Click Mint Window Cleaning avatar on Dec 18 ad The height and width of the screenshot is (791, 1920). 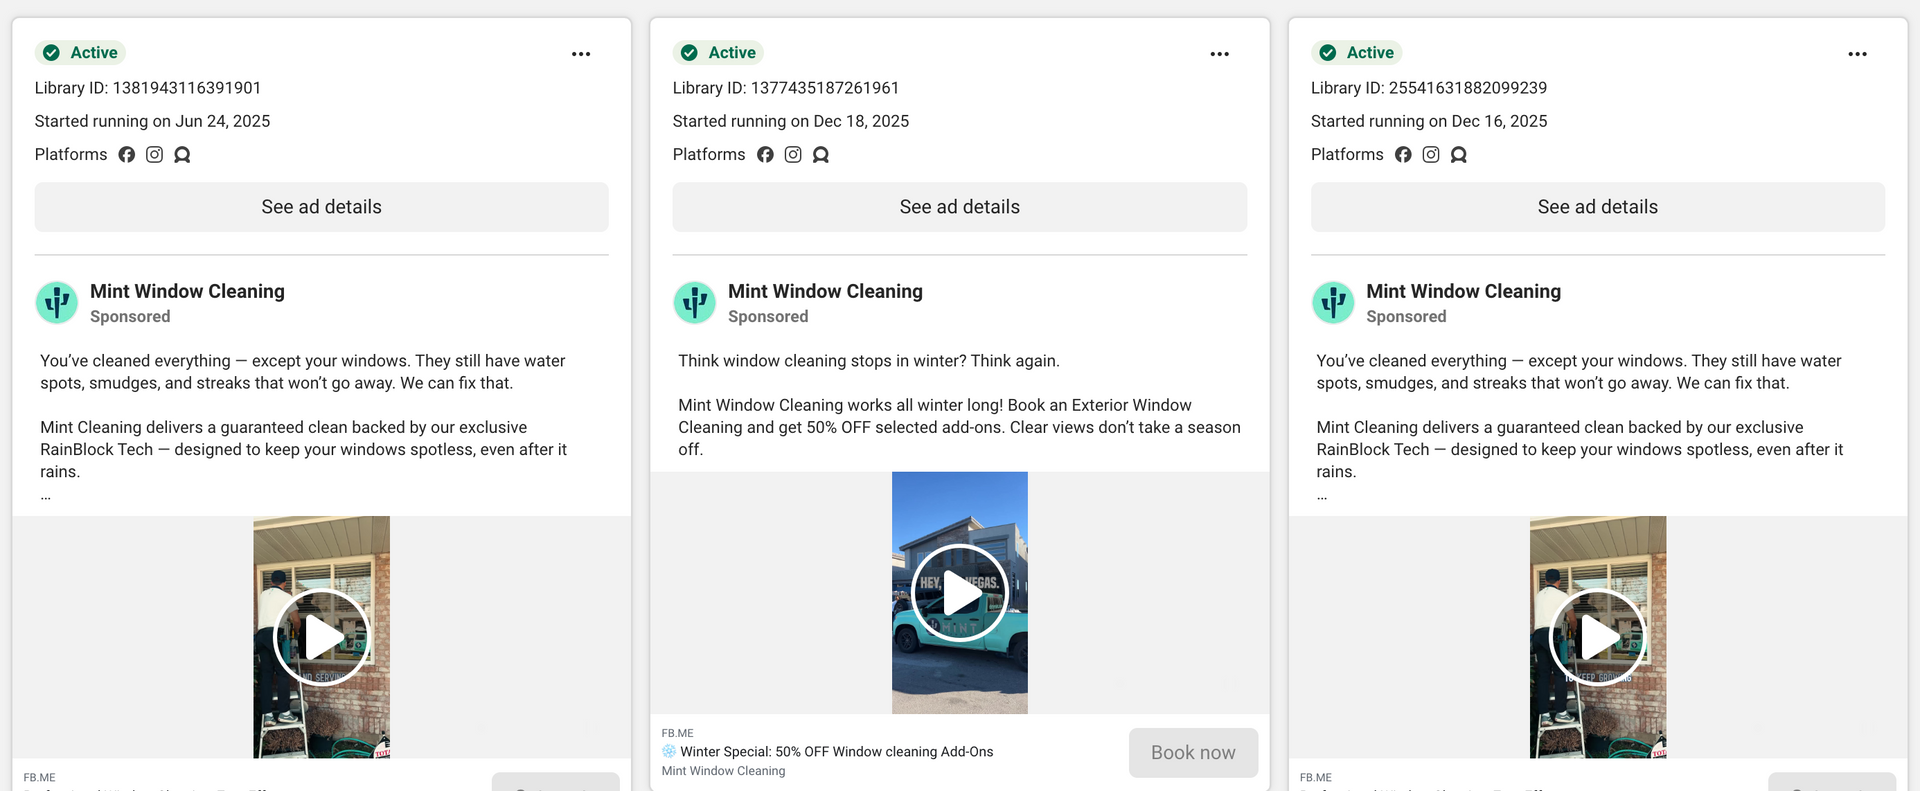(695, 302)
